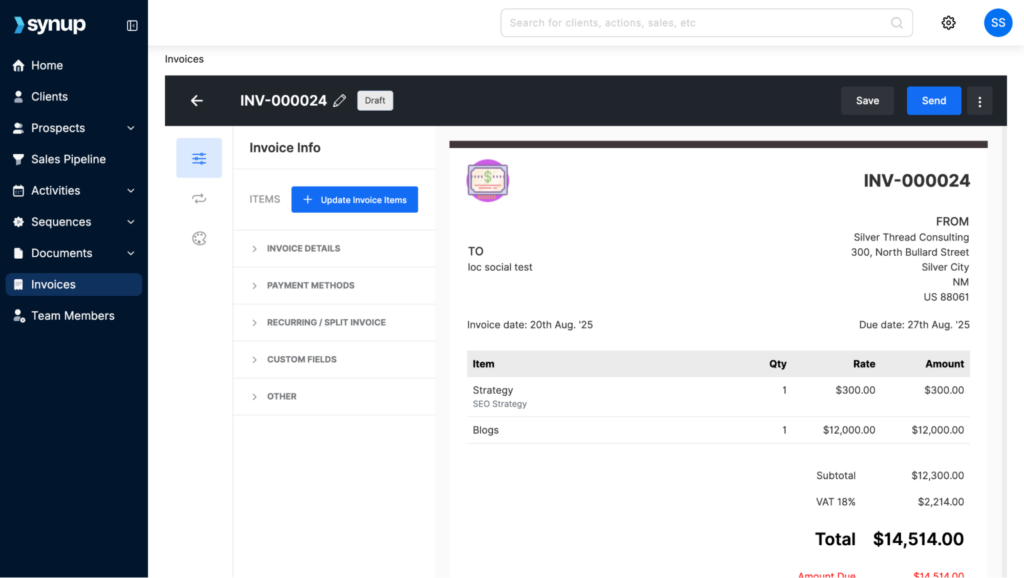This screenshot has height=578, width=1024.
Task: Open the settings gear in the top bar
Action: [x=948, y=21]
